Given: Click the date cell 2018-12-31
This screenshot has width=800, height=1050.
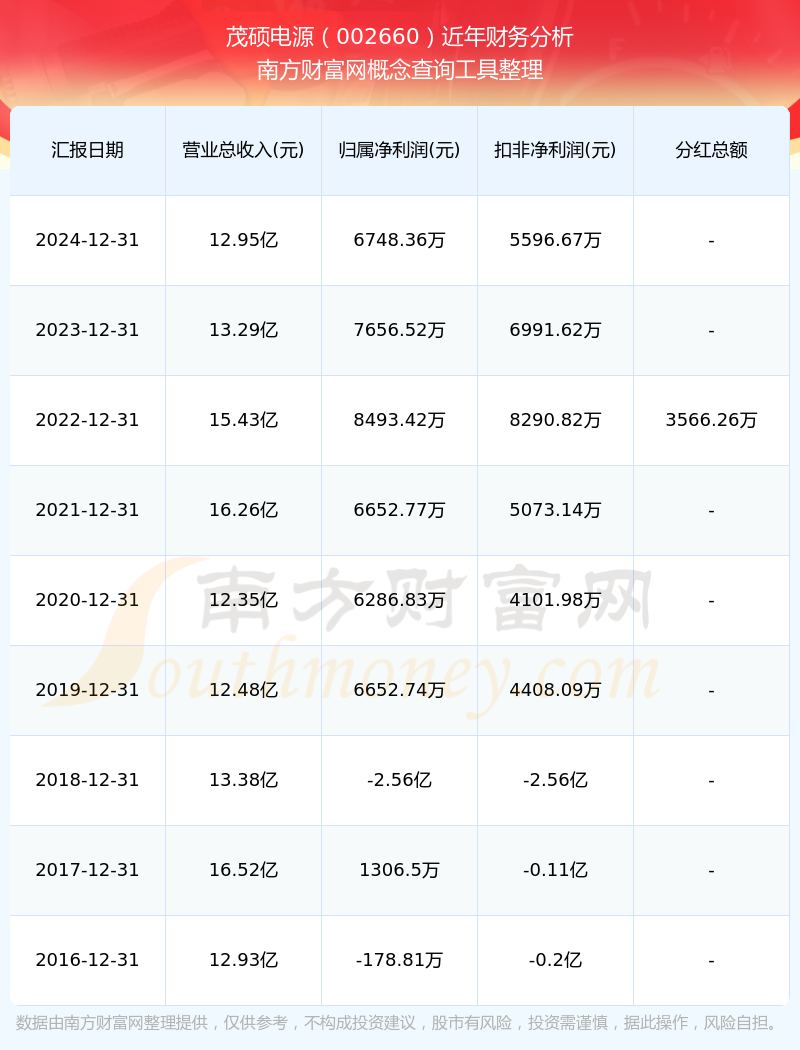Looking at the screenshot, I should [x=88, y=780].
